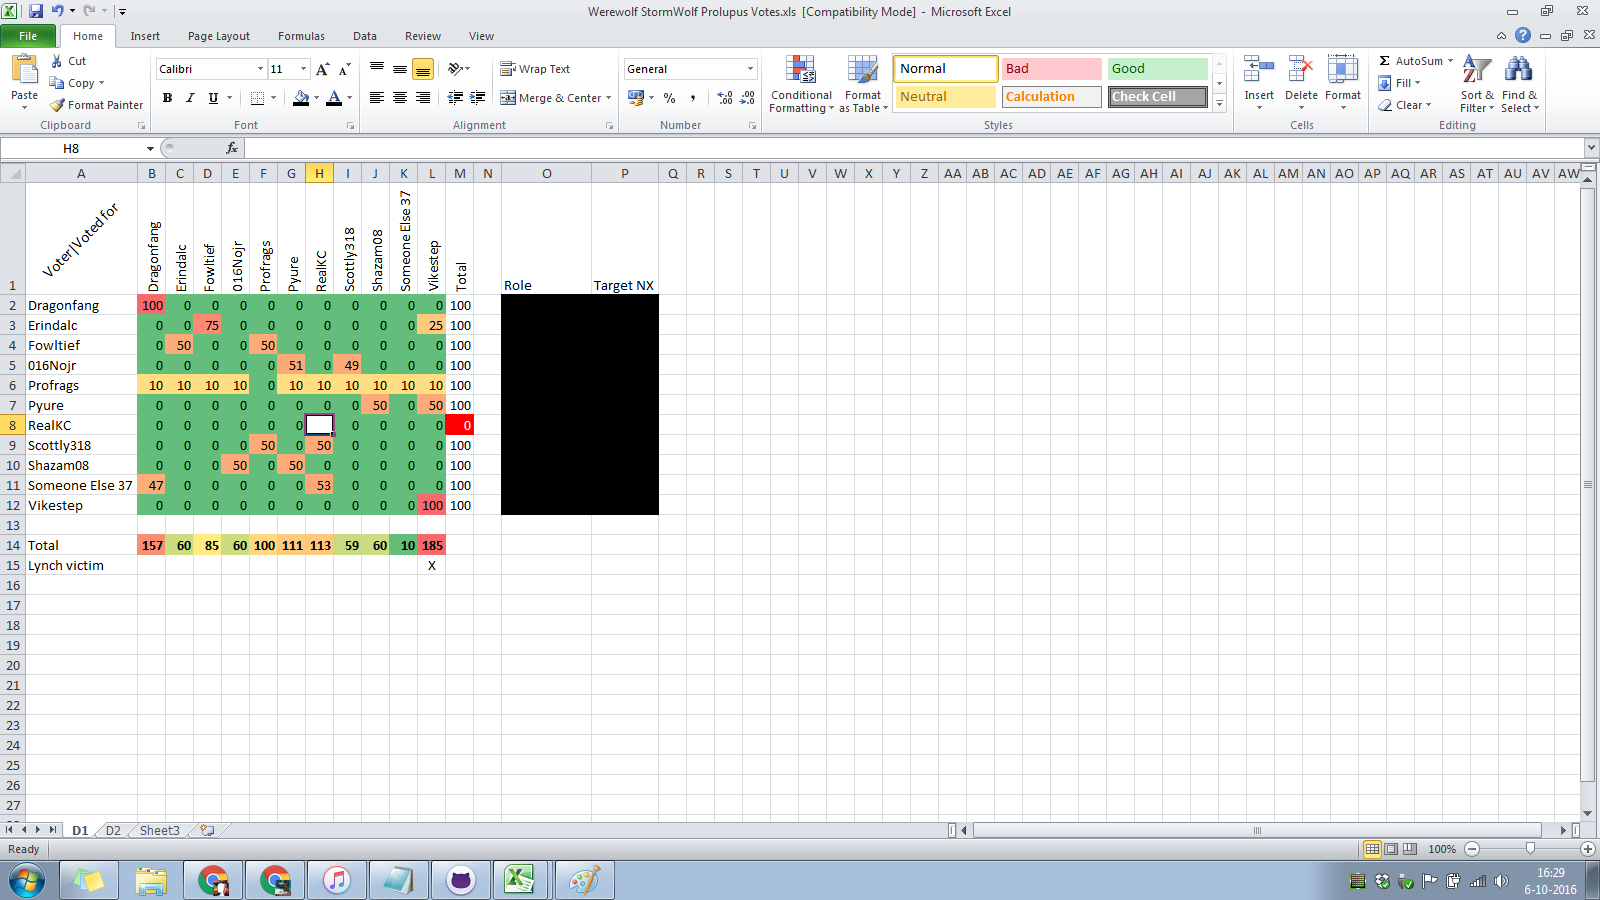This screenshot has height=900, width=1600.
Task: Open Find & Select binoculars
Action: click(1519, 85)
